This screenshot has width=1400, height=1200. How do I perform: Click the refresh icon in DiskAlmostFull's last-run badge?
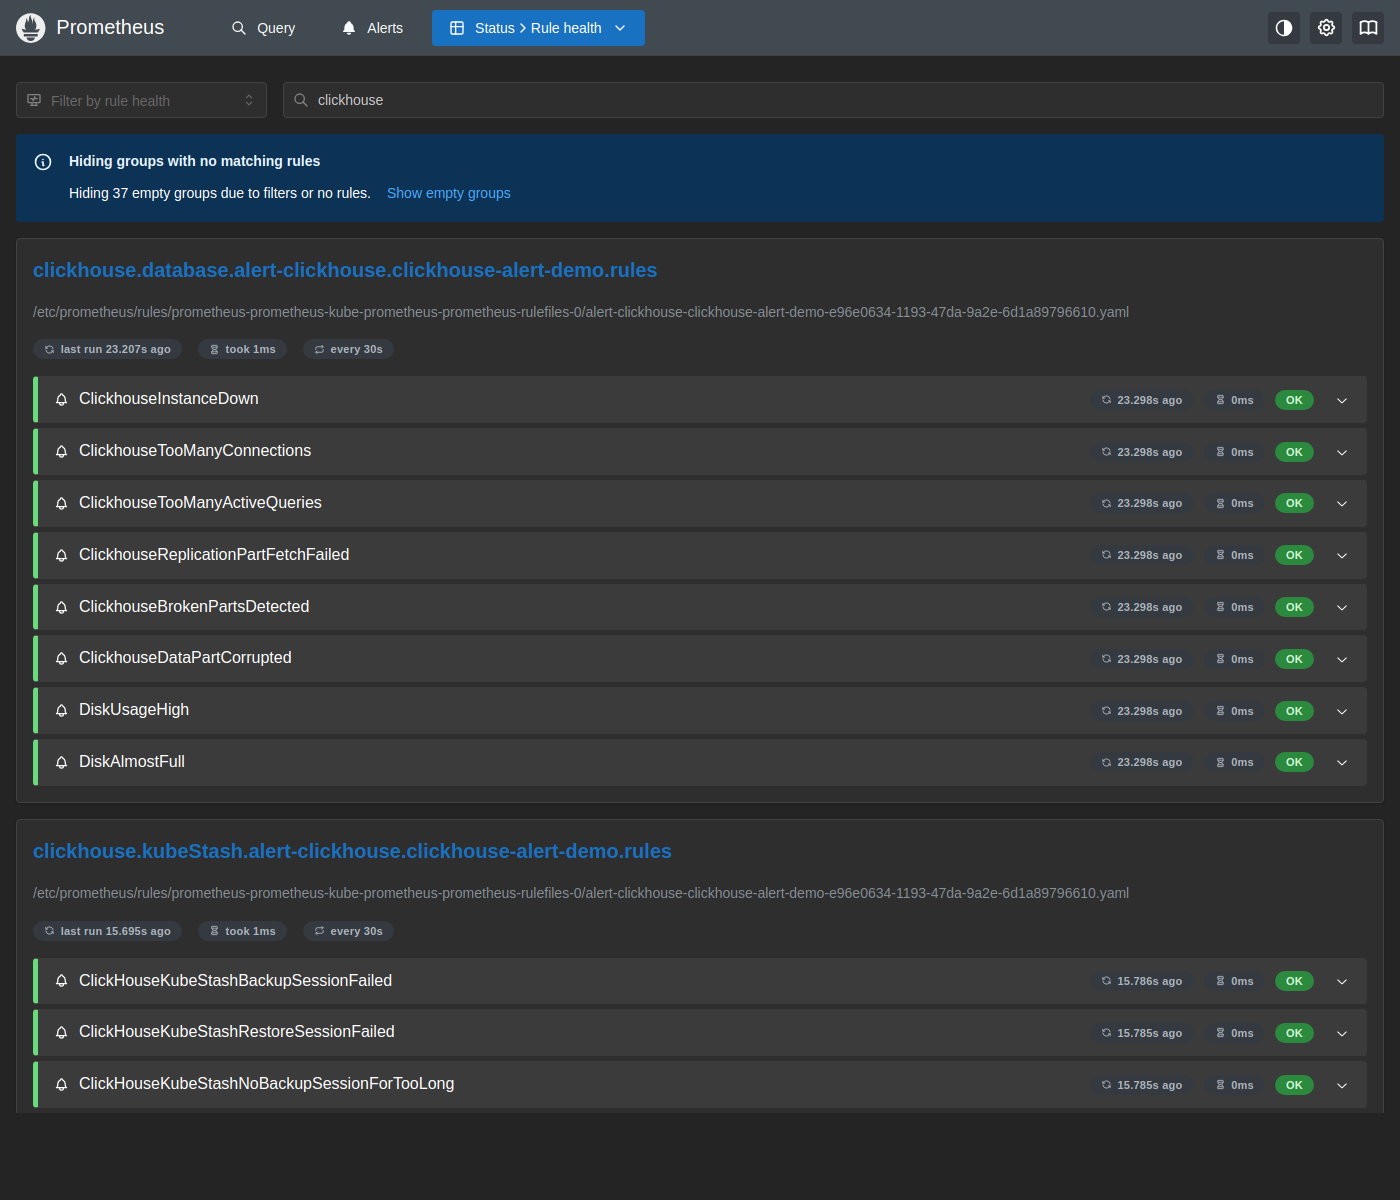[x=1106, y=762]
